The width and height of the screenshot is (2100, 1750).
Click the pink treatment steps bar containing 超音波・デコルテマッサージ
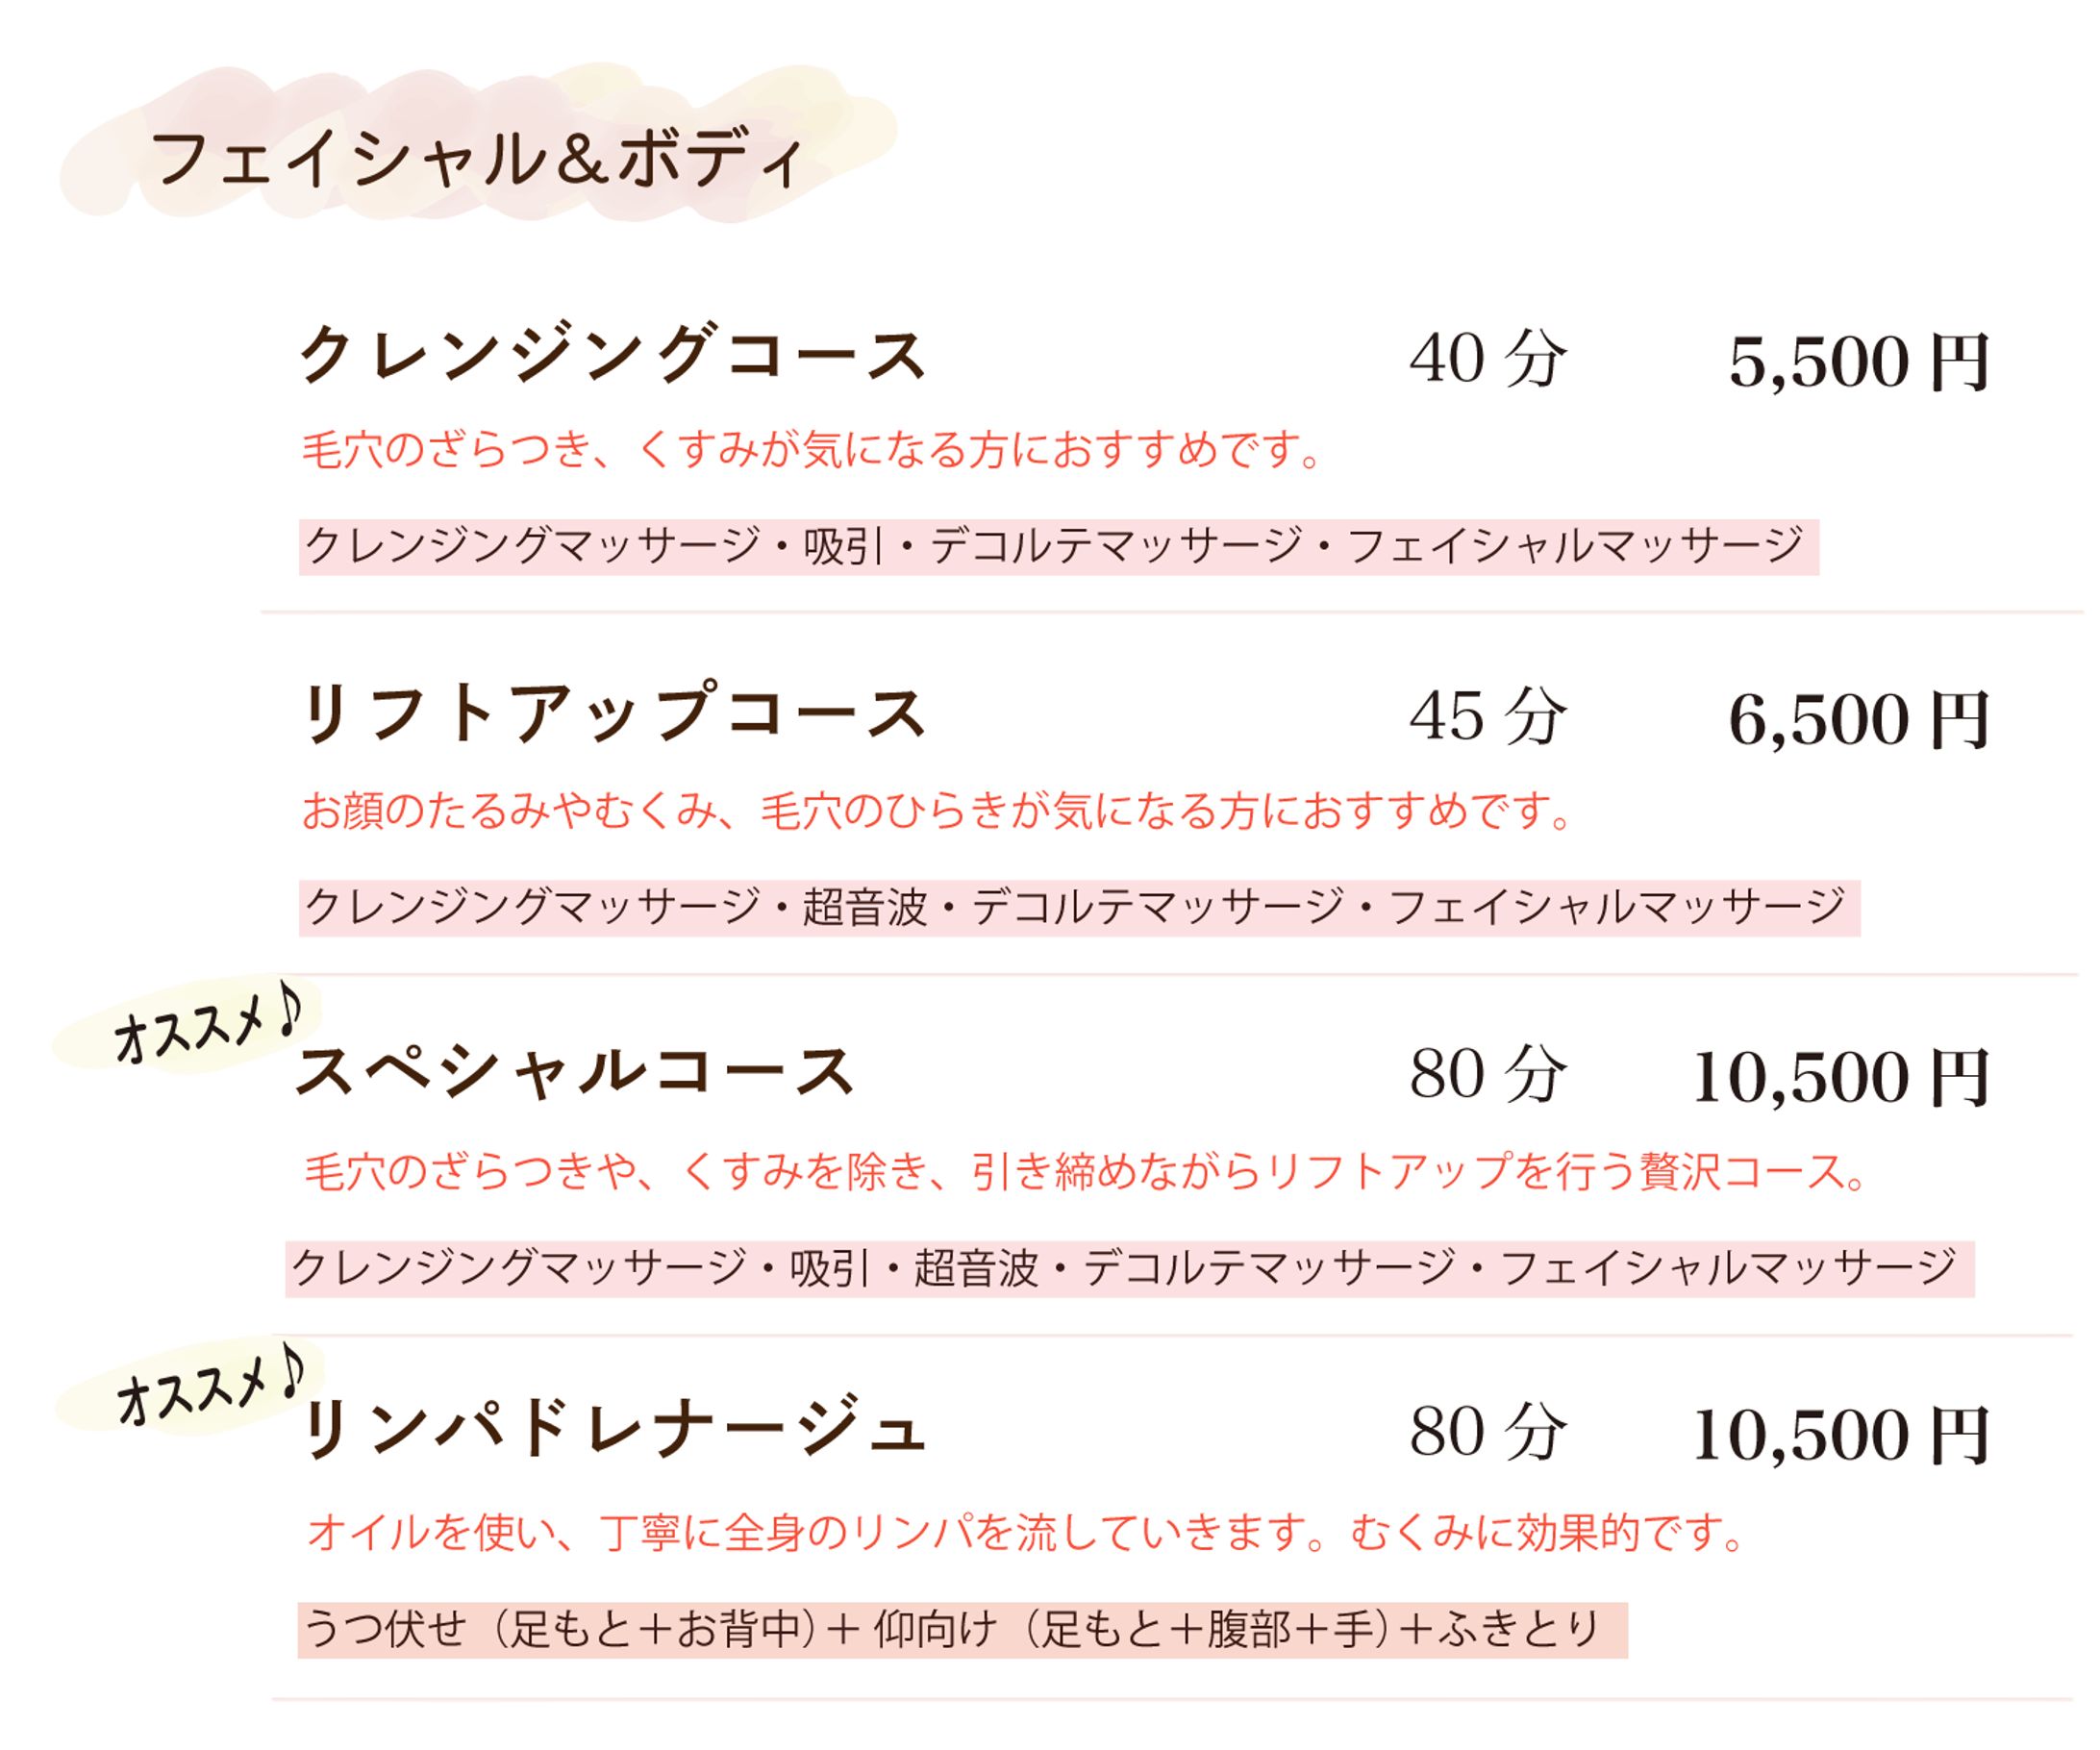pos(1078,908)
